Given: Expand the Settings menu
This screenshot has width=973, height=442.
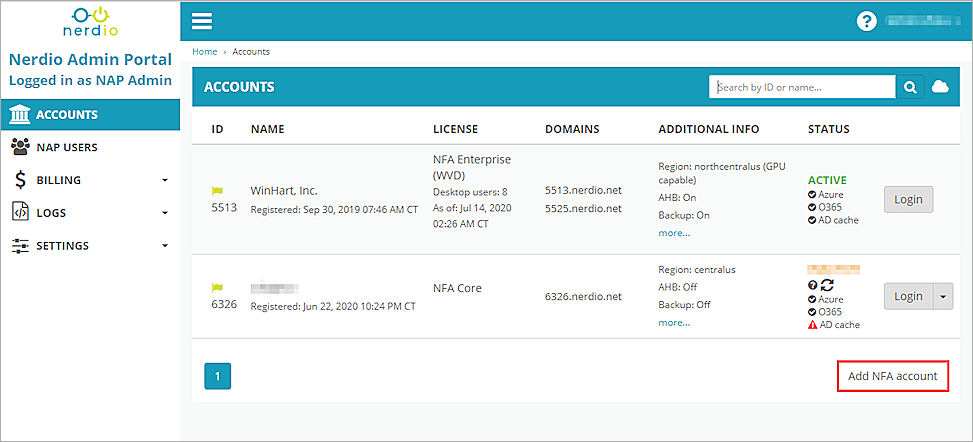Looking at the screenshot, I should click(x=89, y=246).
